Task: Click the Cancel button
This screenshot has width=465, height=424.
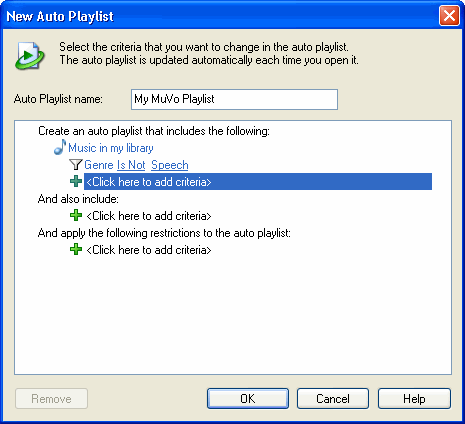Action: click(333, 398)
